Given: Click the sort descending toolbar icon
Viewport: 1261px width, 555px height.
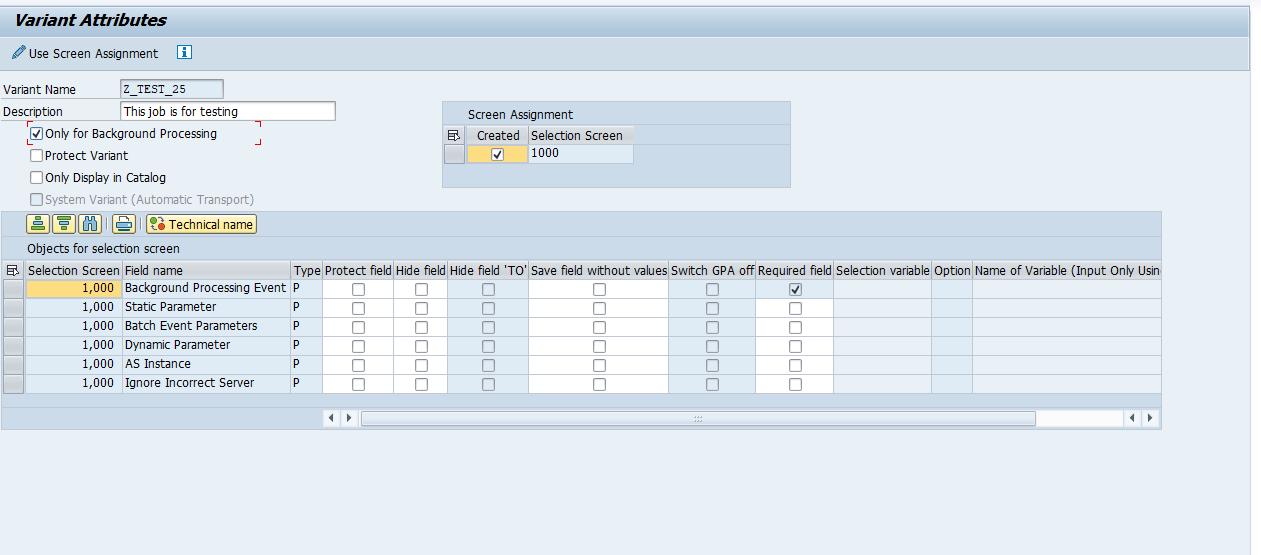Looking at the screenshot, I should (64, 224).
